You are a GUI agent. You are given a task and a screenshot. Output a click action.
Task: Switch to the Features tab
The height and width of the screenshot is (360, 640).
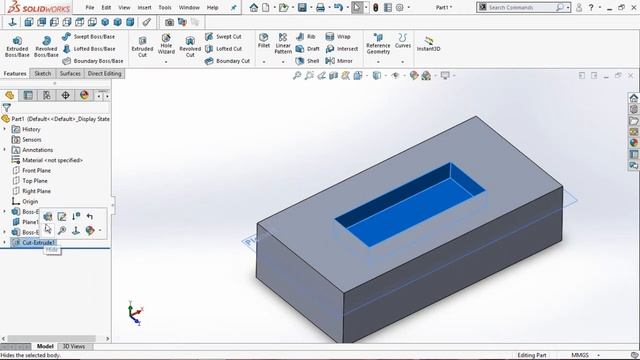(x=15, y=74)
